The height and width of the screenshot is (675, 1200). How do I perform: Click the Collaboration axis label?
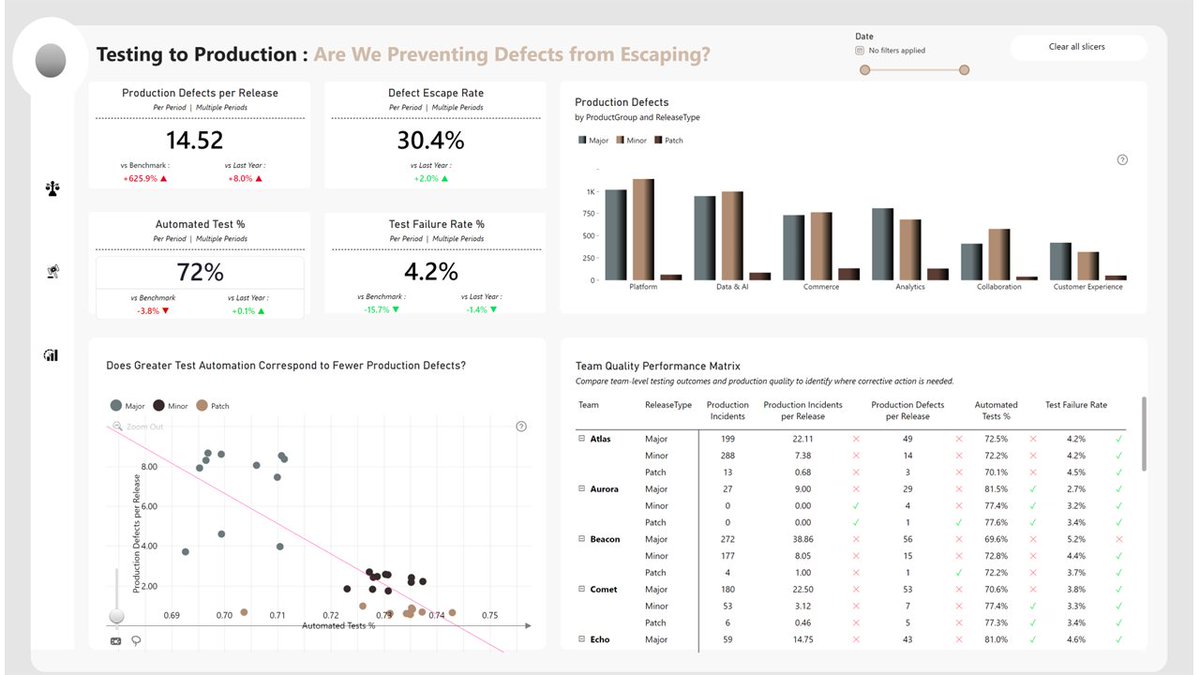999,287
